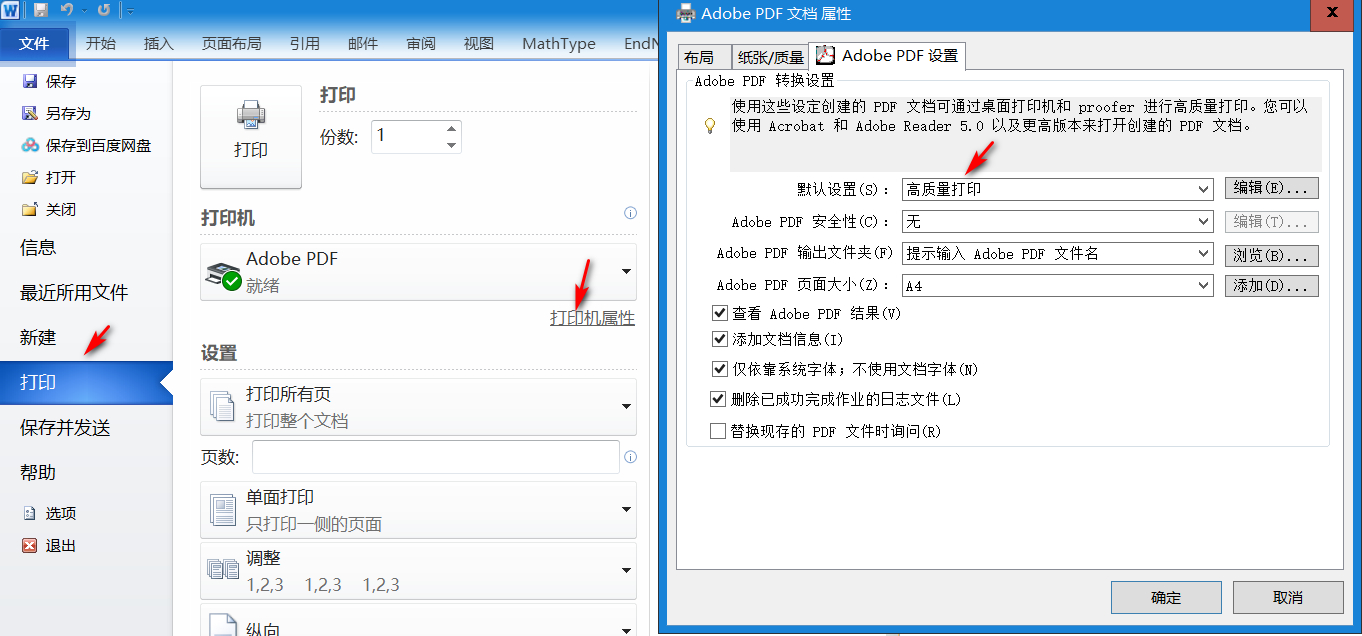Toggle 删除已成功完成作业的日志文件 checkbox
1362x636 pixels.
(718, 399)
